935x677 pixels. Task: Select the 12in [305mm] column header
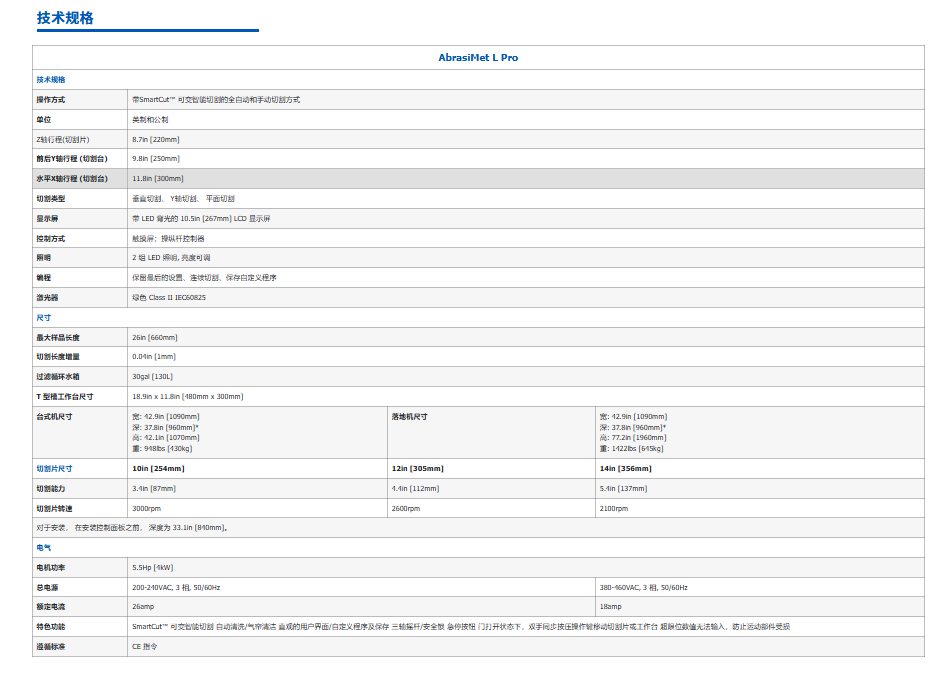click(417, 469)
